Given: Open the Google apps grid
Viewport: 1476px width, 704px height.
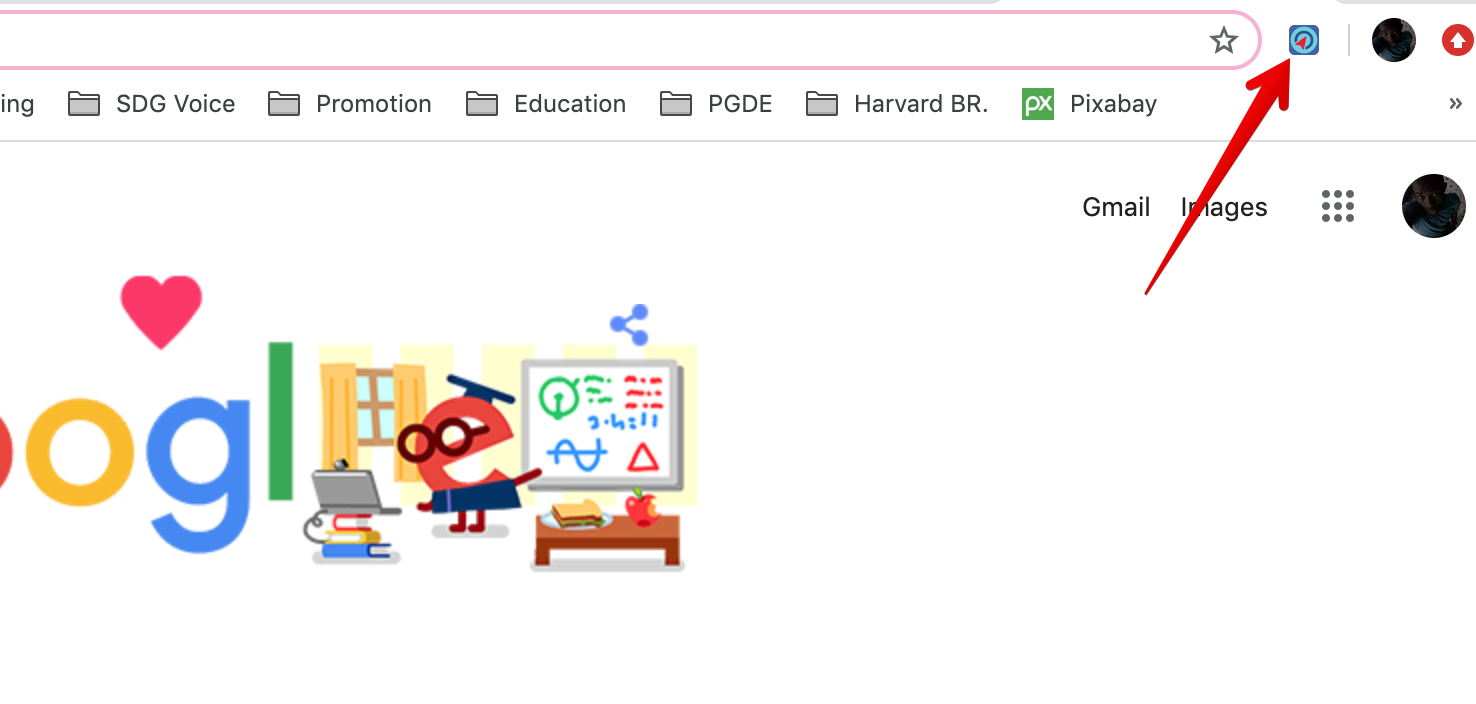Looking at the screenshot, I should [x=1337, y=206].
